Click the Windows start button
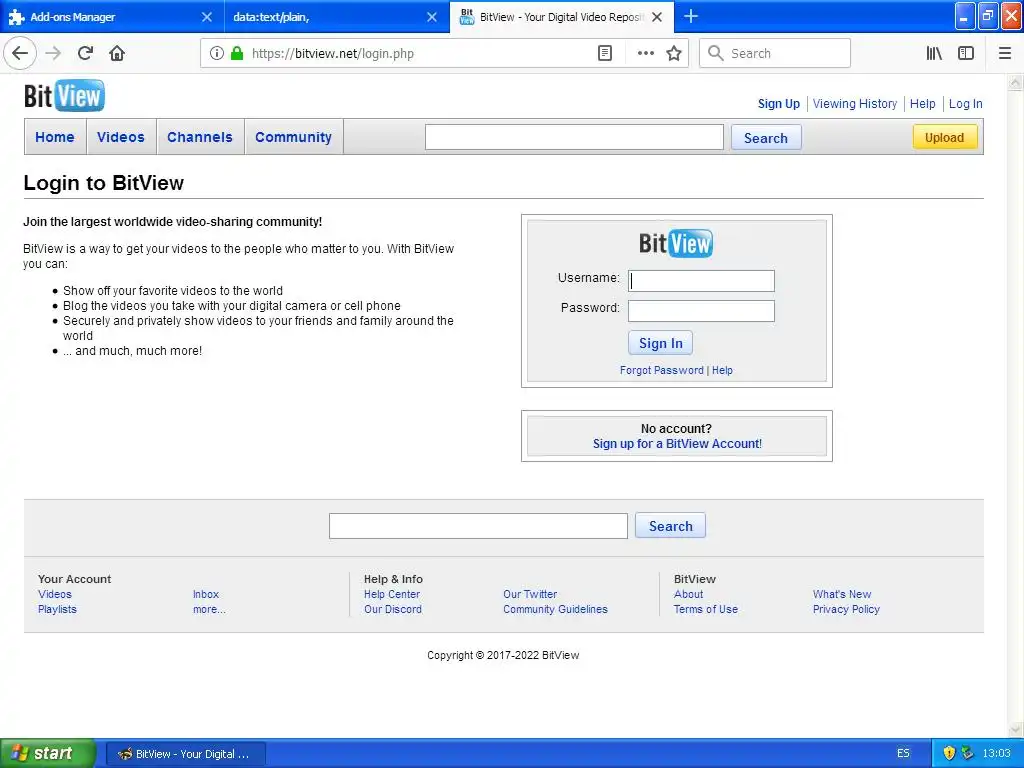The image size is (1024, 768). (48, 753)
